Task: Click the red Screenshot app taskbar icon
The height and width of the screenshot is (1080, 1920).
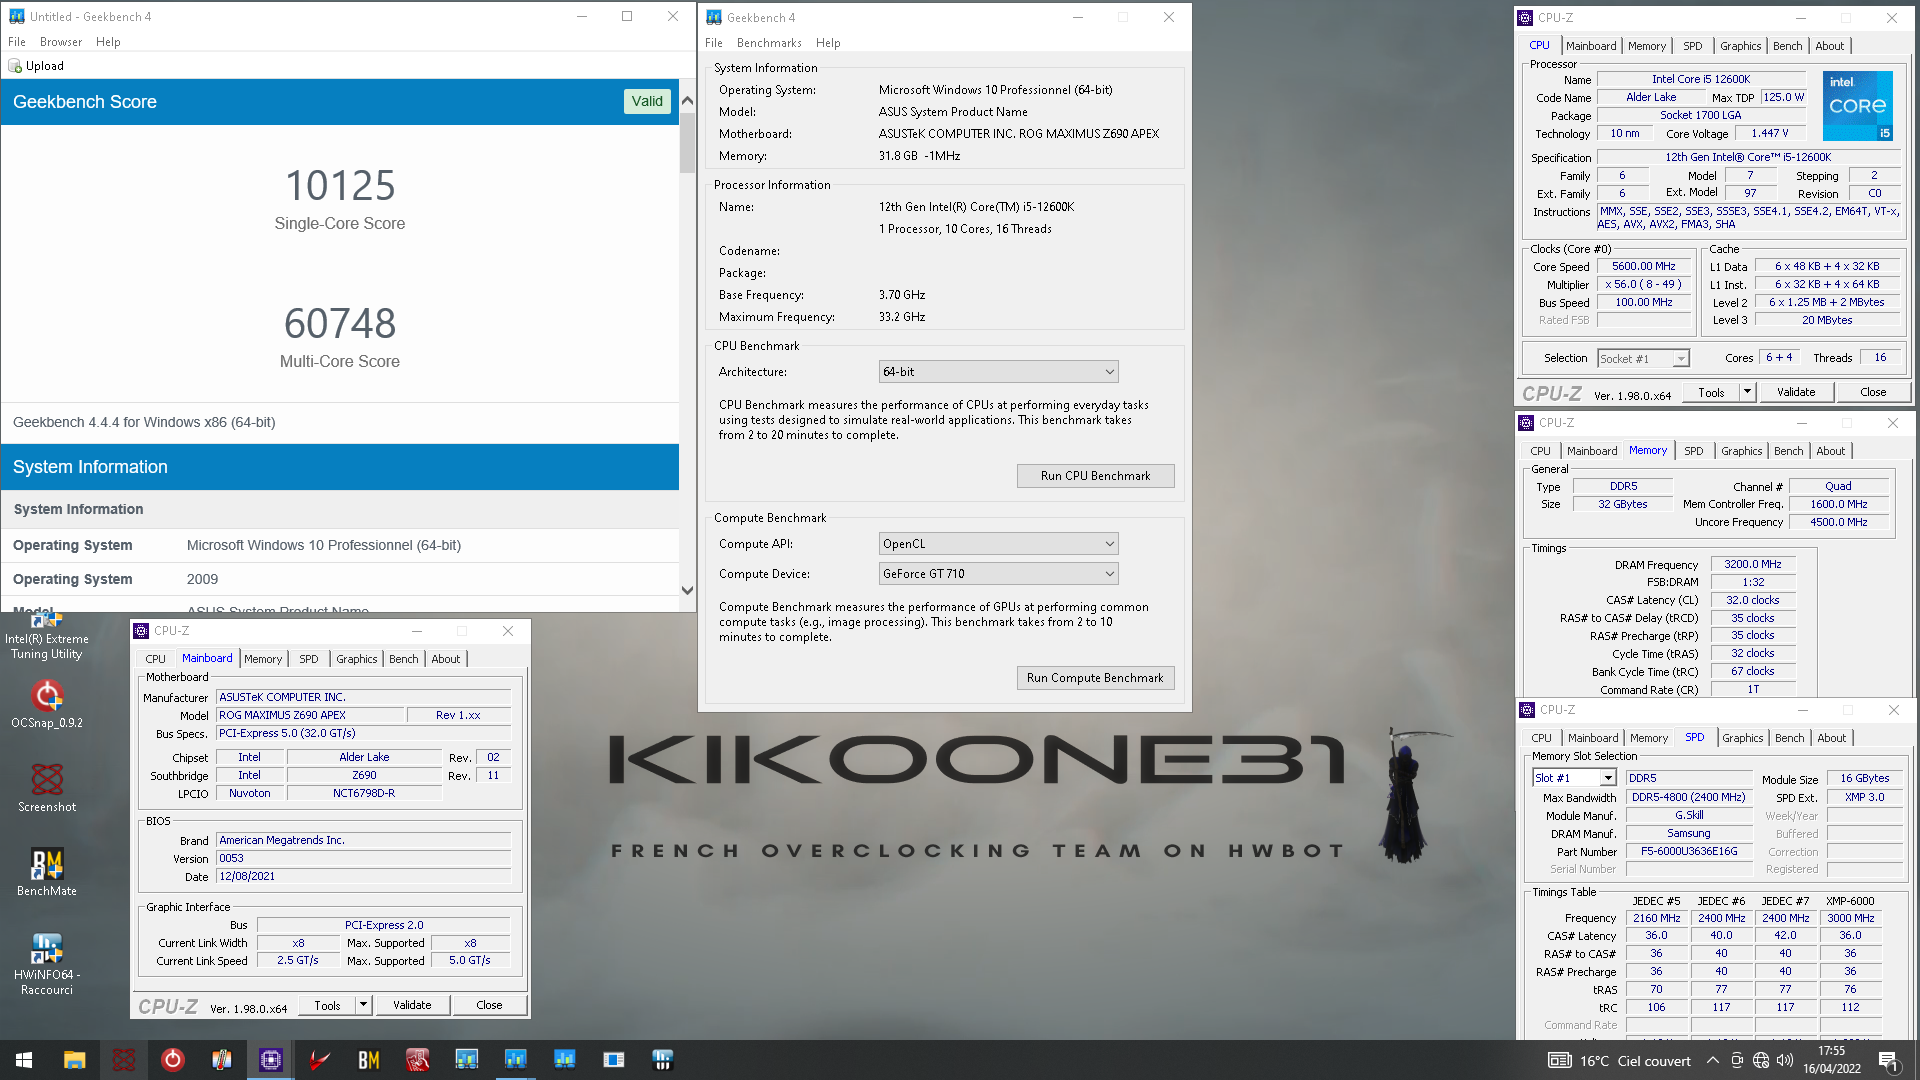Action: click(x=123, y=1060)
